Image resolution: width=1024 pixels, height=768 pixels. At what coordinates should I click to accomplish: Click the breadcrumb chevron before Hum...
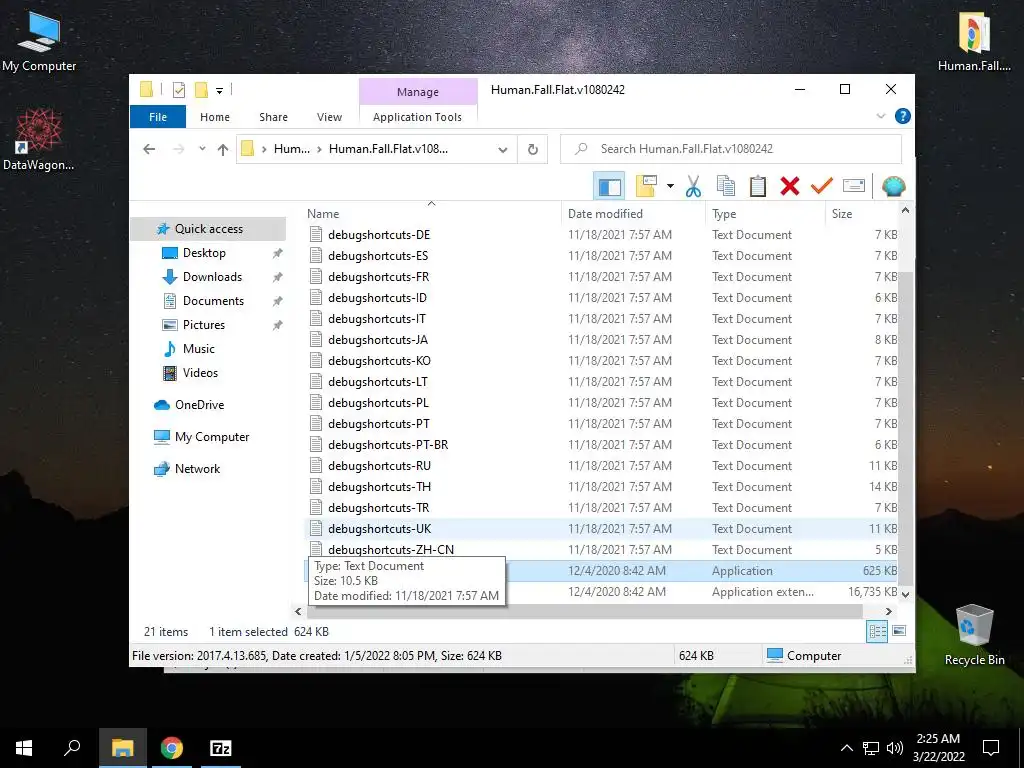[264, 150]
